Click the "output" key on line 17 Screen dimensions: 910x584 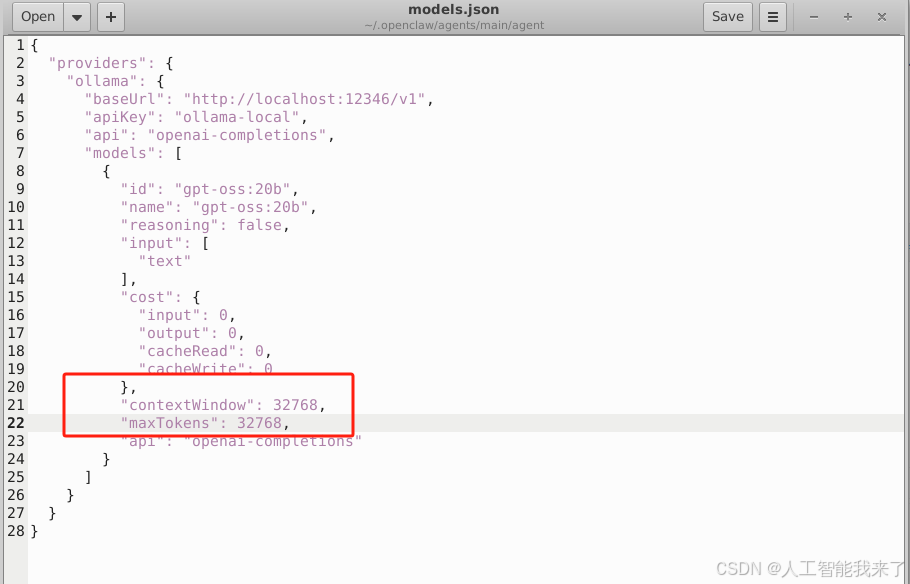pos(174,333)
